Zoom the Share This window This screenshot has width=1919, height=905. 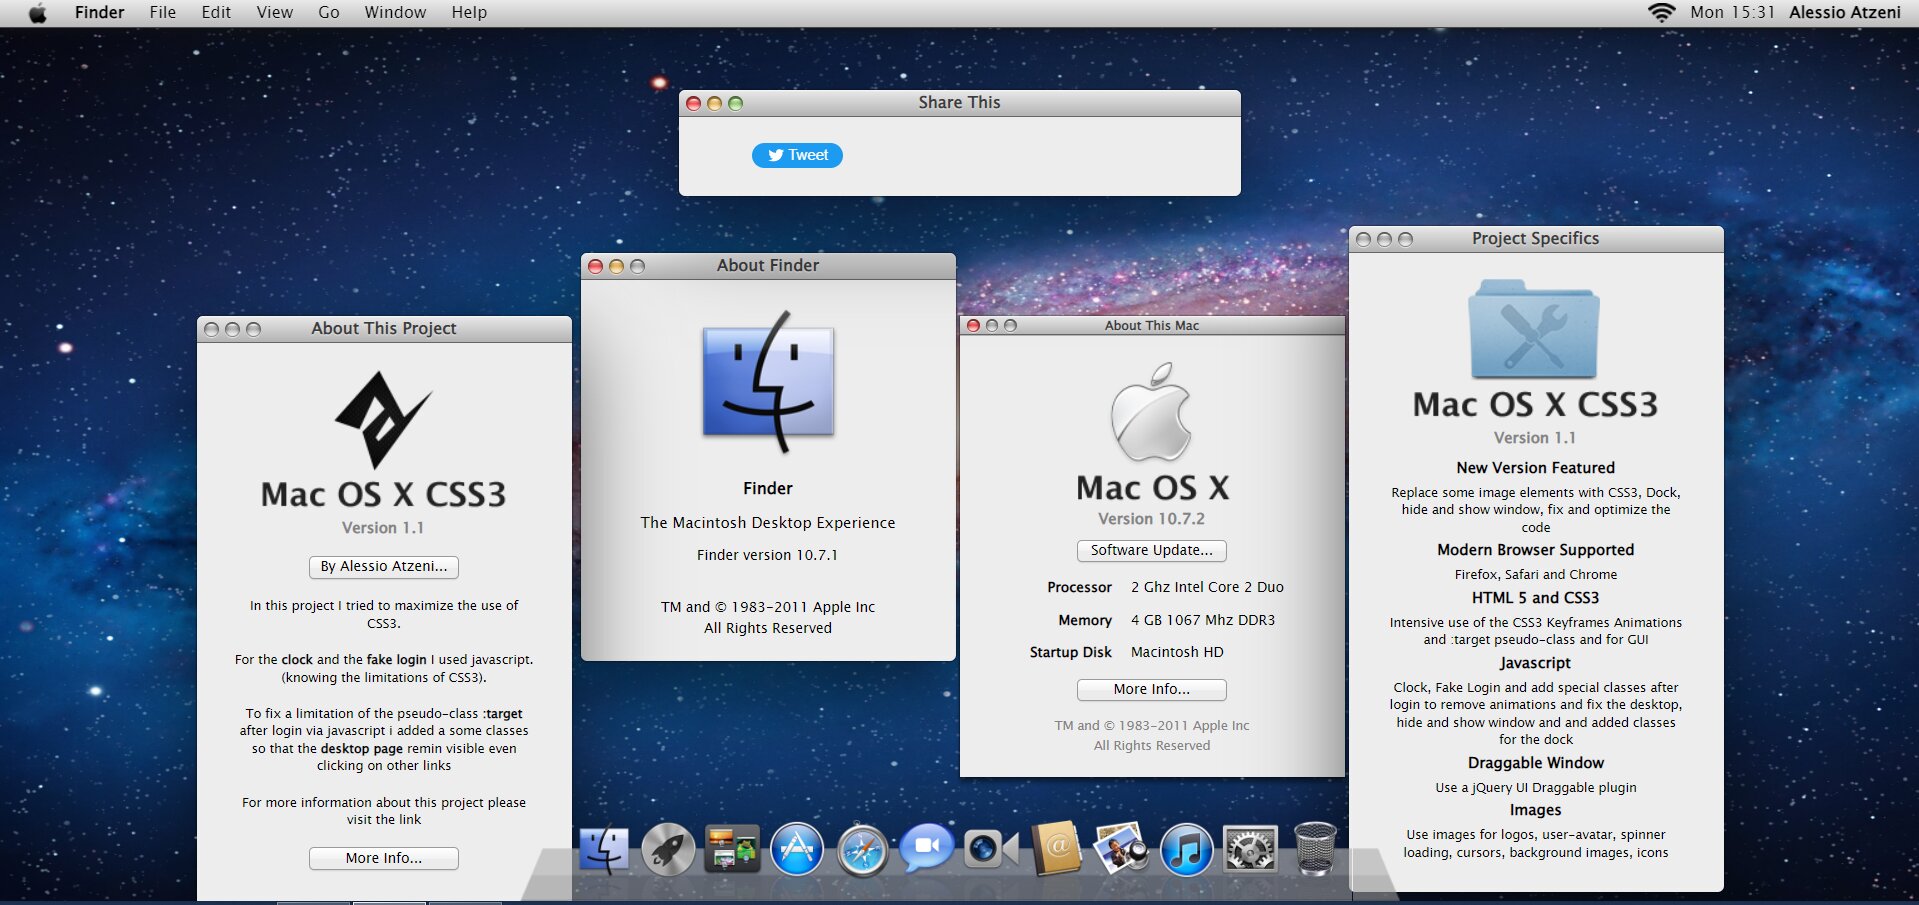pos(736,103)
